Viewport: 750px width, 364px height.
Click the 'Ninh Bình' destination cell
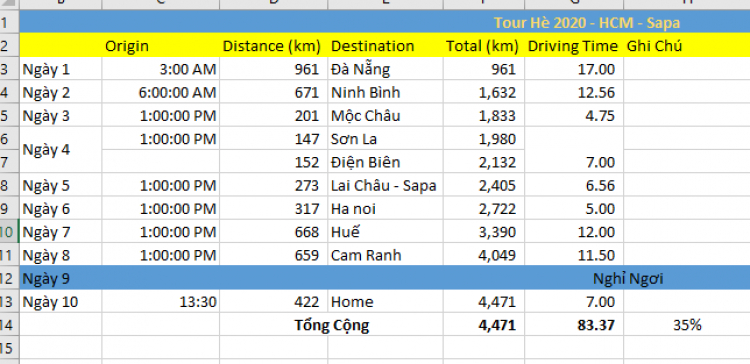[386, 92]
